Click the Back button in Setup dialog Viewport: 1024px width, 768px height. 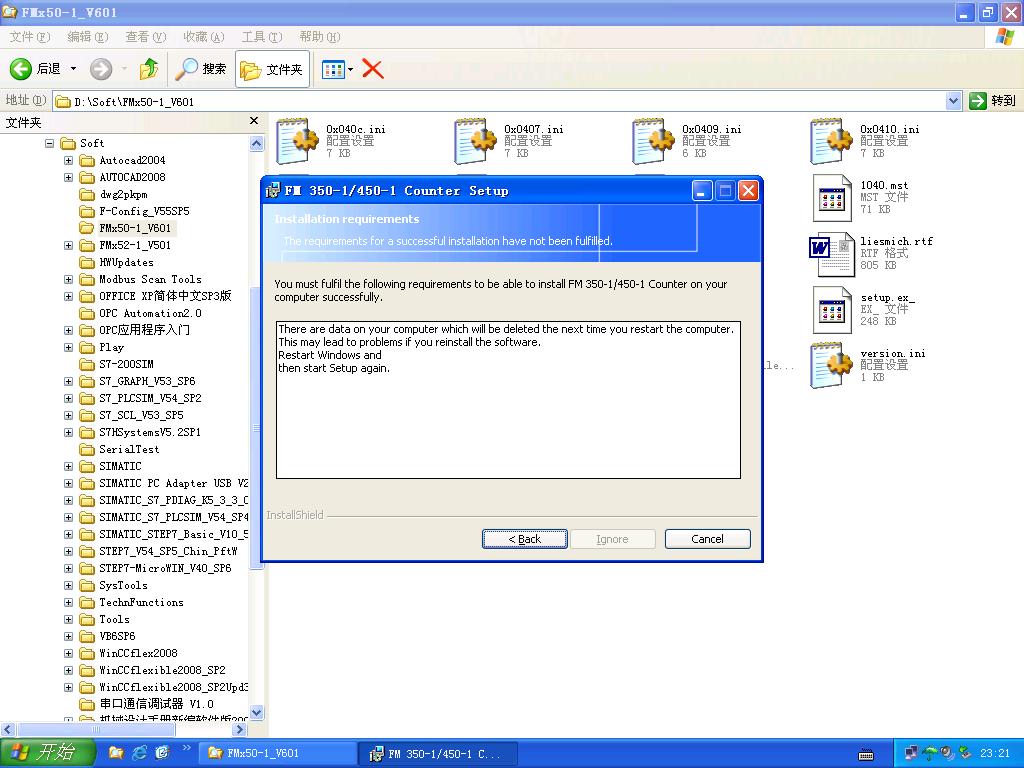pyautogui.click(x=524, y=539)
